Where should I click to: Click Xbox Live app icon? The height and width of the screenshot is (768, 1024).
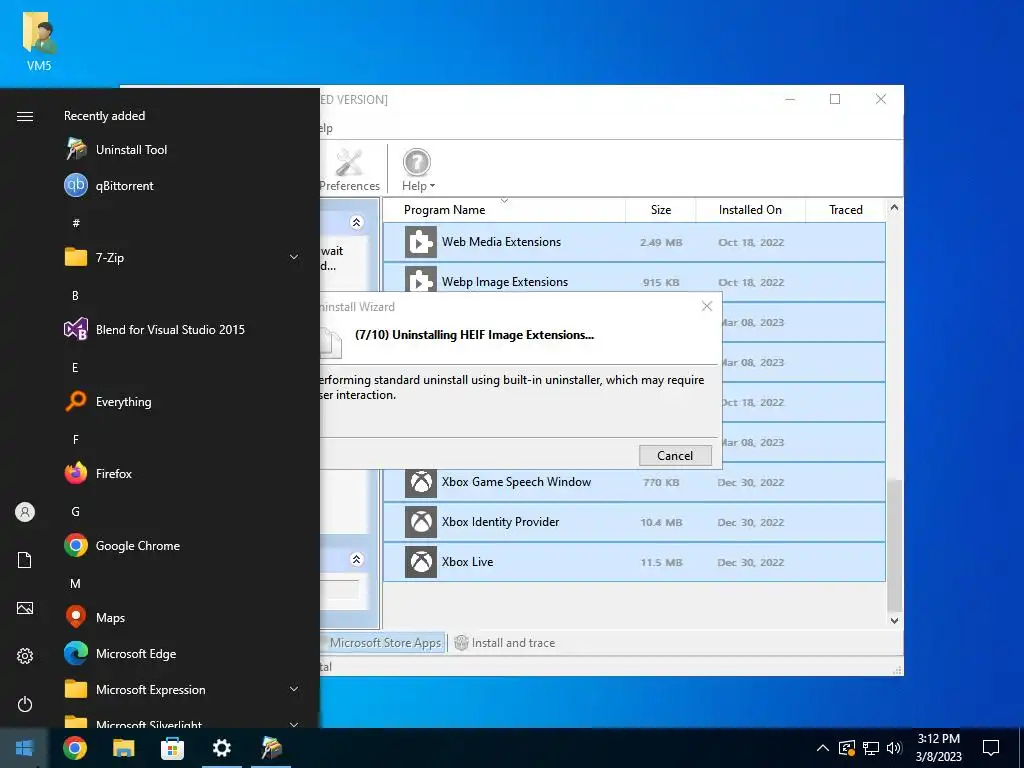(x=421, y=562)
